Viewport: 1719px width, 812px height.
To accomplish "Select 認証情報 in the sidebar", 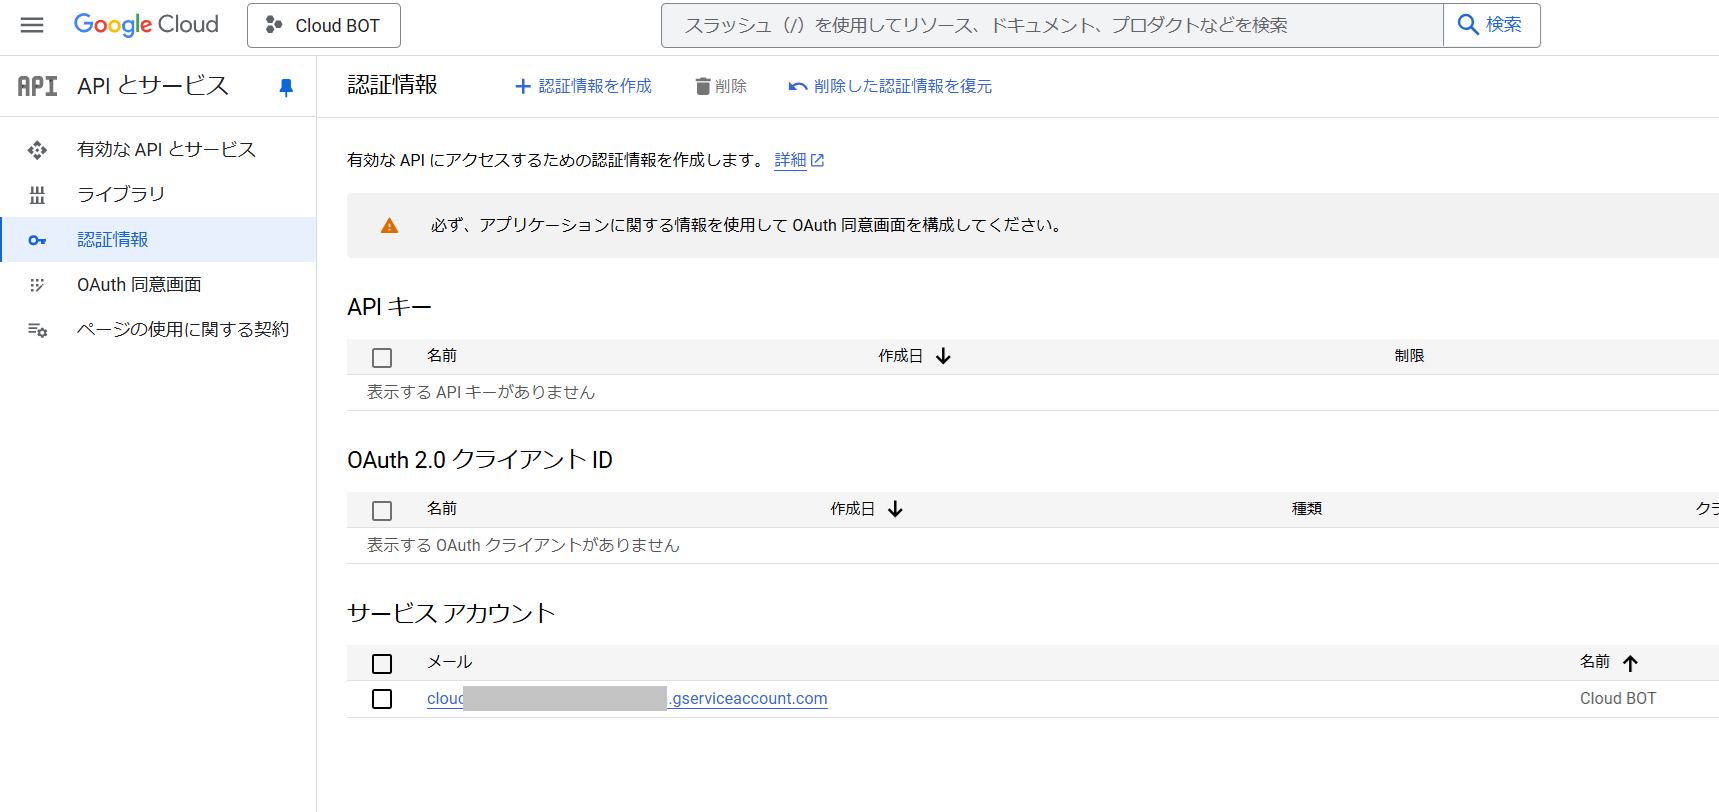I will tap(158, 240).
